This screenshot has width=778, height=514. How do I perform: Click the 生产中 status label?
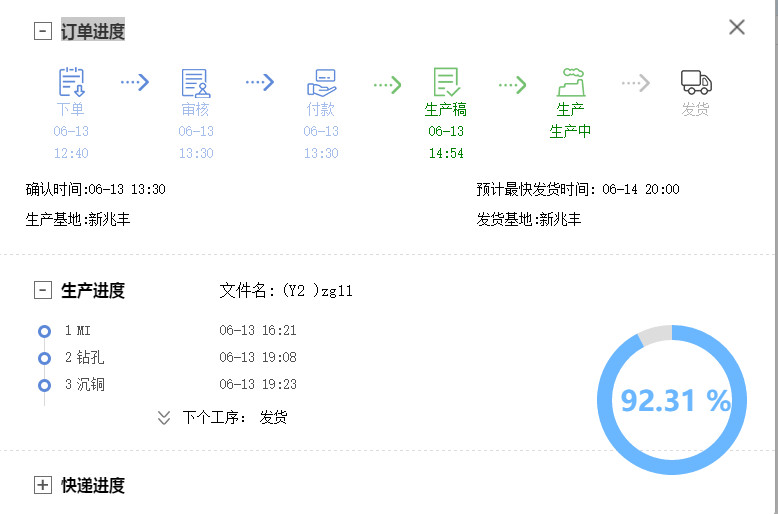click(571, 131)
